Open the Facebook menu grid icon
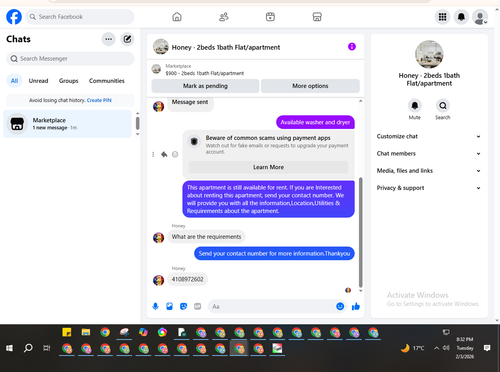500x372 pixels. click(x=442, y=17)
